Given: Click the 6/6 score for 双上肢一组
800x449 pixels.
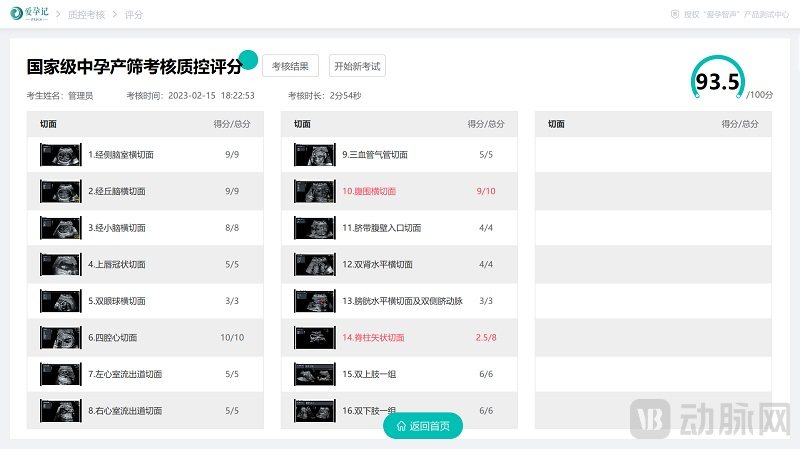Looking at the screenshot, I should tap(486, 375).
